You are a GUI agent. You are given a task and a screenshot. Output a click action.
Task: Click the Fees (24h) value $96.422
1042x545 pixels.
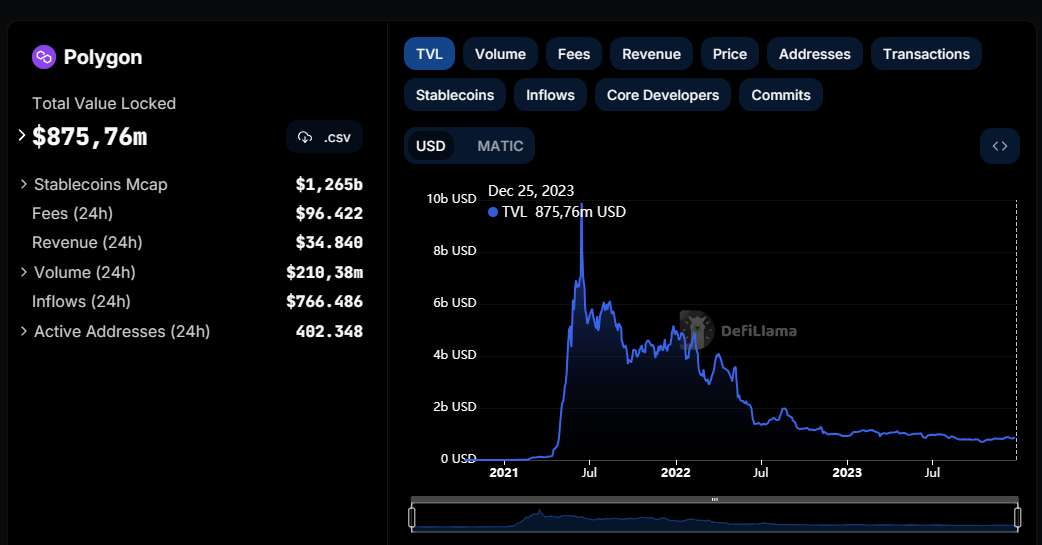[330, 213]
